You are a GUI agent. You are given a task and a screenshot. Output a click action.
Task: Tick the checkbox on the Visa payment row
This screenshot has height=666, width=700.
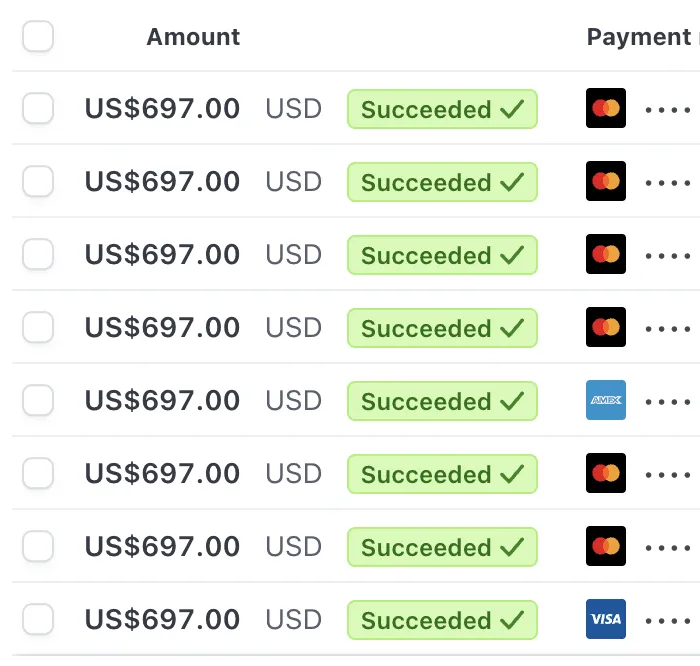point(38,619)
